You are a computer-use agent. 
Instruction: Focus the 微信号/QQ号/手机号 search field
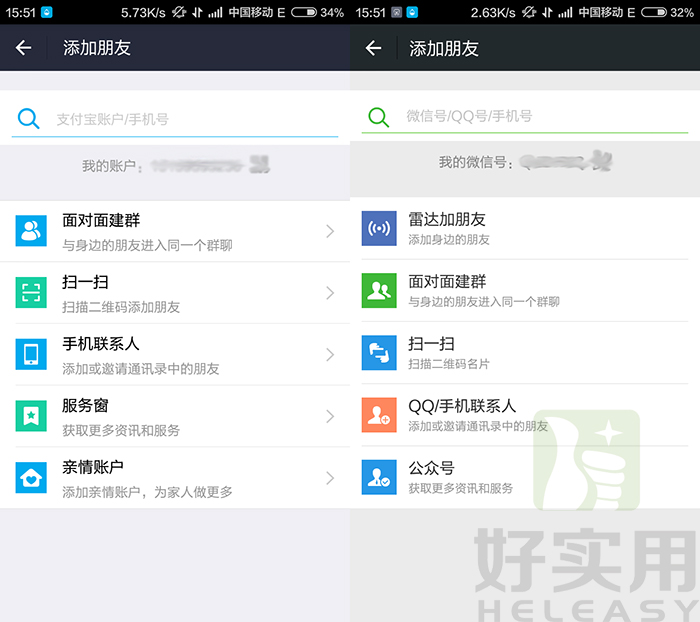525,116
